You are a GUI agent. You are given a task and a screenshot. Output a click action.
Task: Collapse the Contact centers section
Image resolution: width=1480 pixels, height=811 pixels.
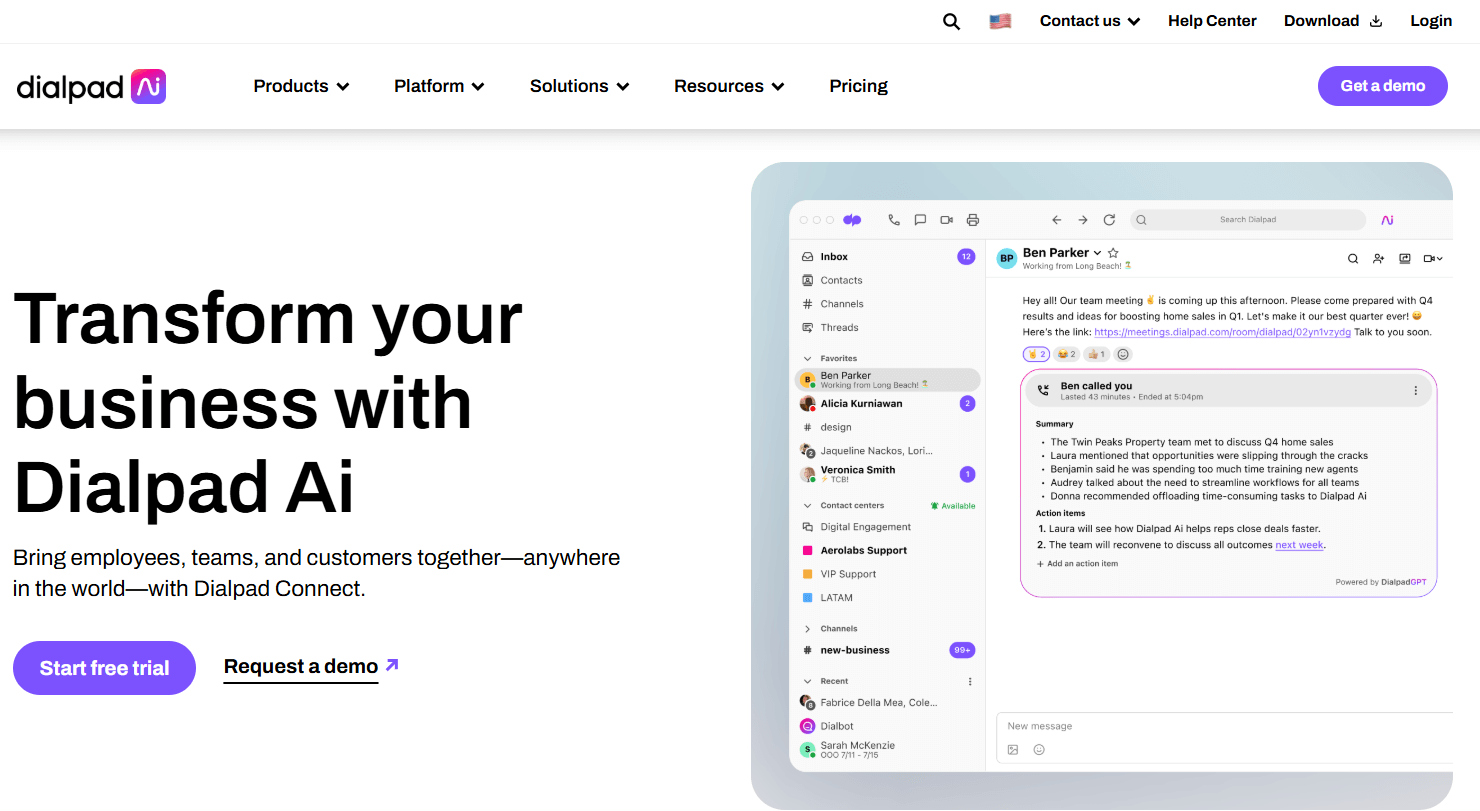pos(807,505)
